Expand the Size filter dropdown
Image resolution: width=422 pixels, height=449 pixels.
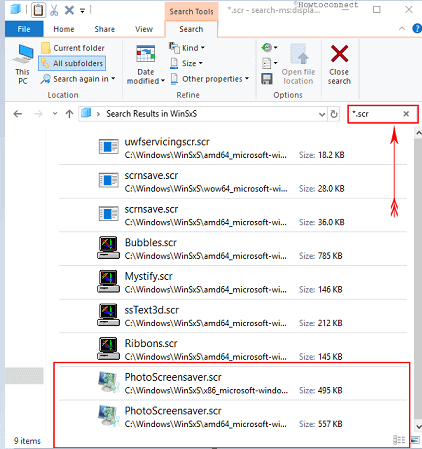click(x=186, y=63)
